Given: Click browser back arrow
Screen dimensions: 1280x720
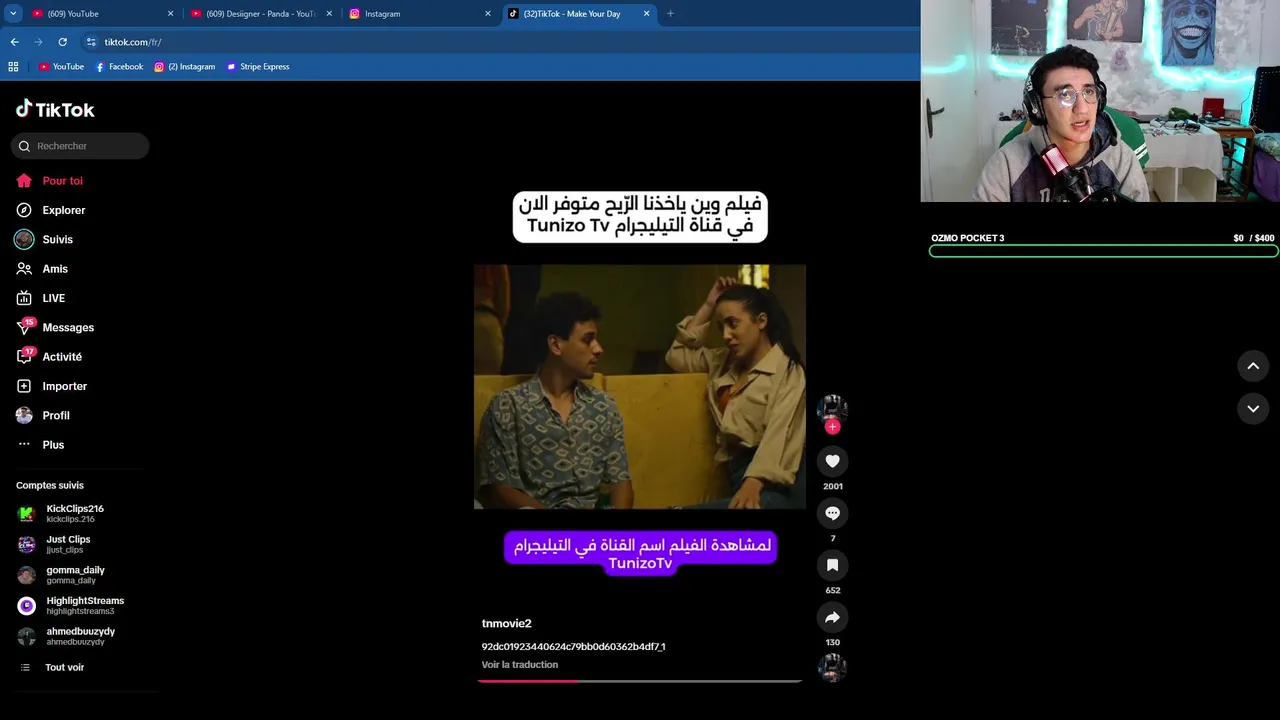Looking at the screenshot, I should pyautogui.click(x=14, y=42).
